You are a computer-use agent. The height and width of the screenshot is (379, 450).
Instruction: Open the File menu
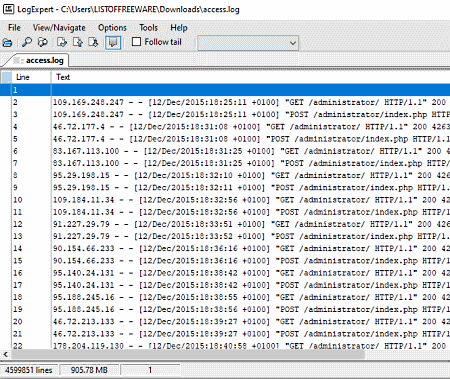pyautogui.click(x=14, y=28)
